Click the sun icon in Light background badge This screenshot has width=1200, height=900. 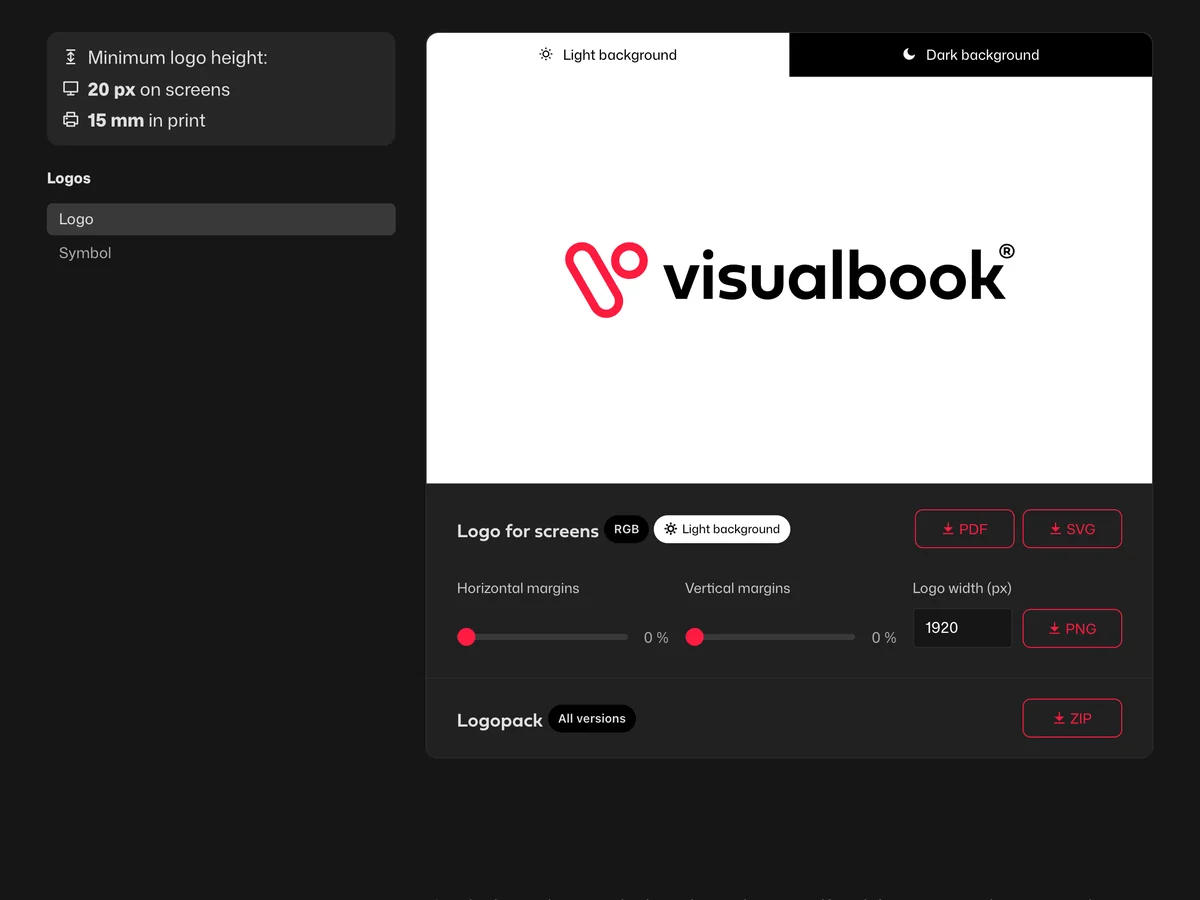click(670, 529)
